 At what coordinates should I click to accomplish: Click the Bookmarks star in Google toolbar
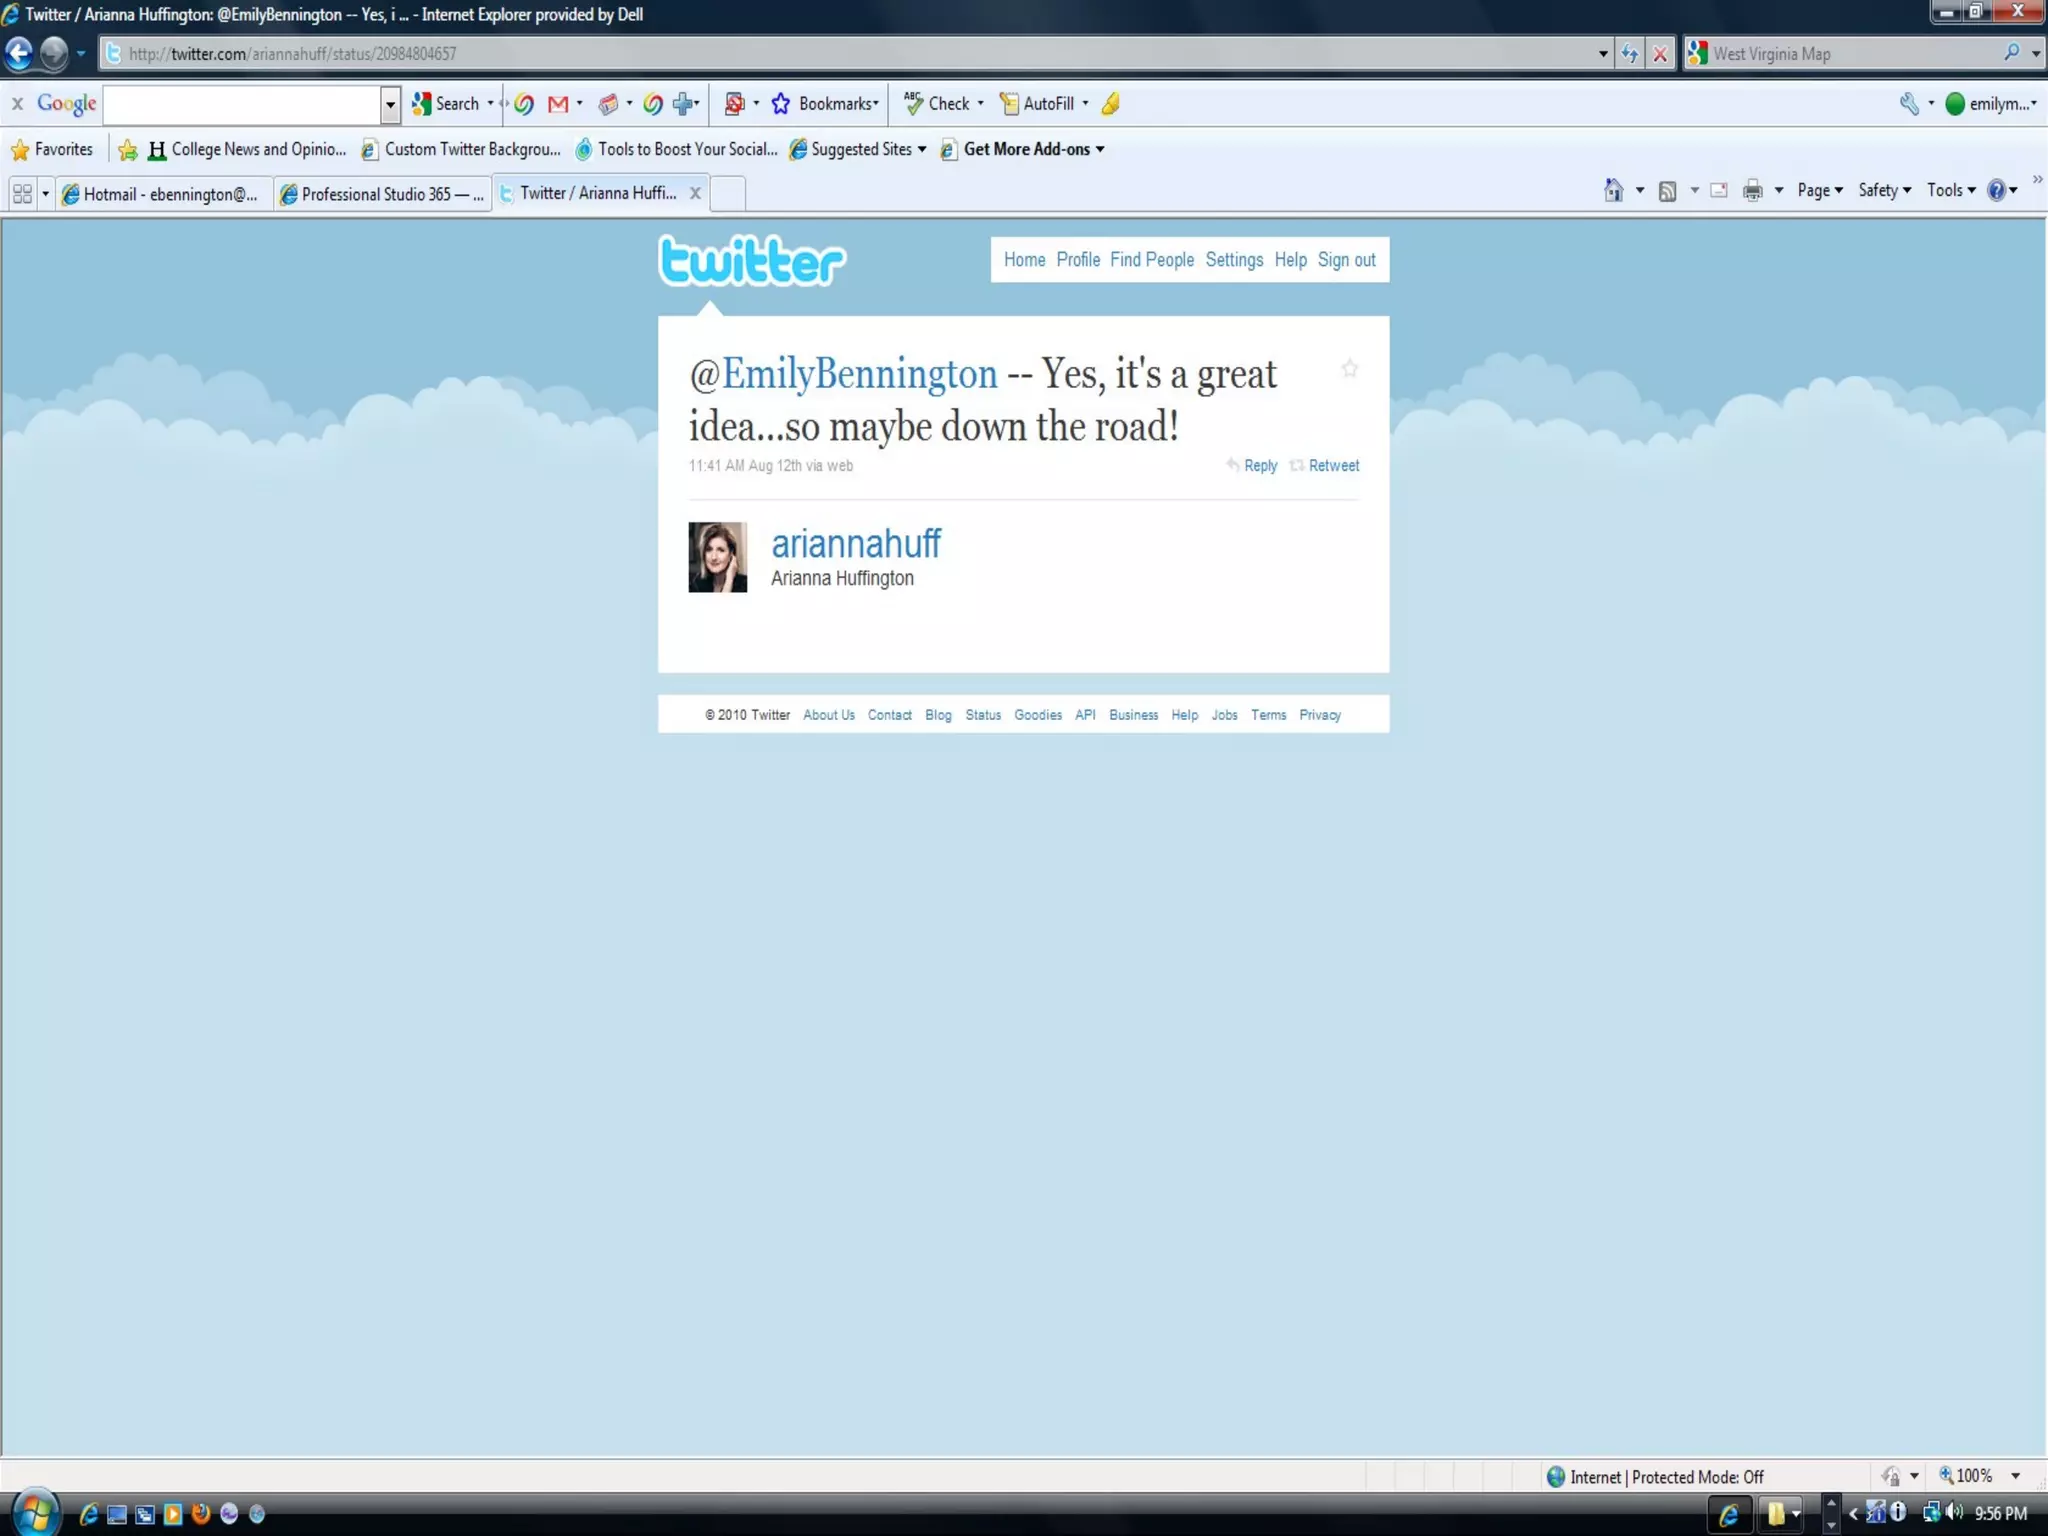click(781, 104)
